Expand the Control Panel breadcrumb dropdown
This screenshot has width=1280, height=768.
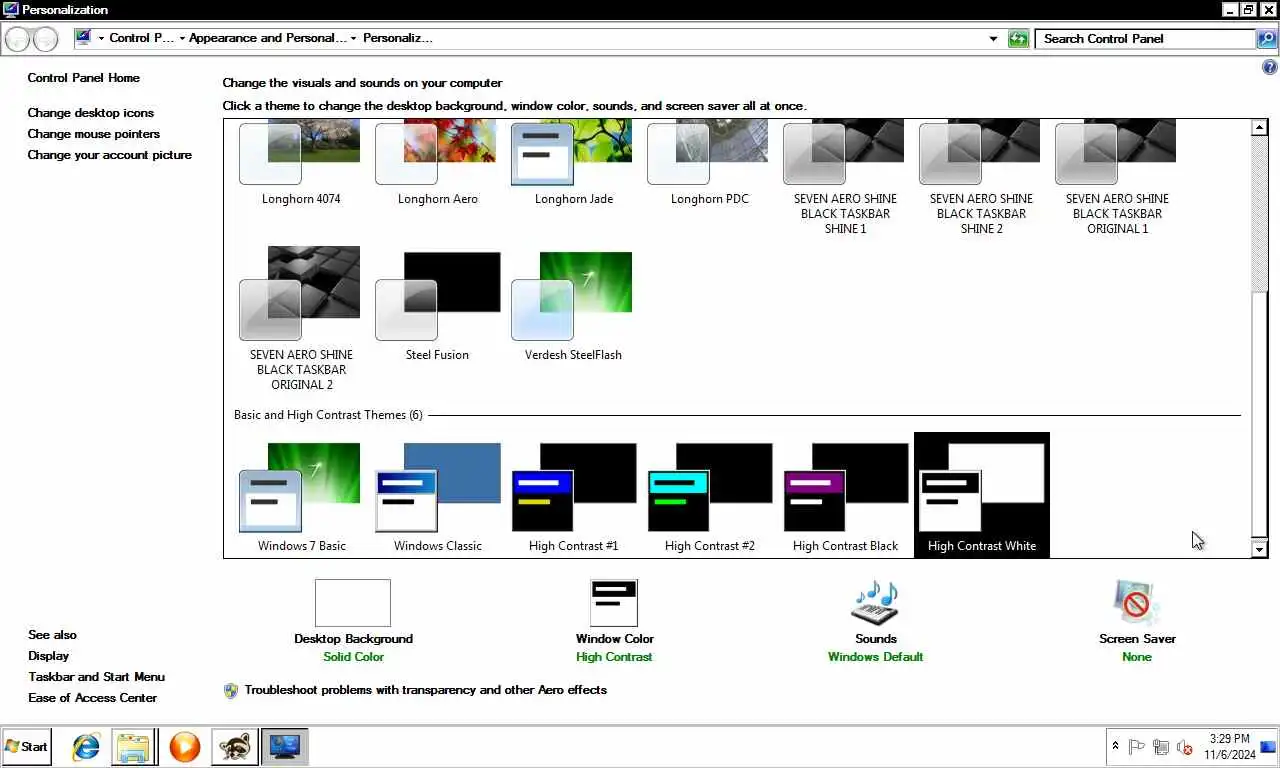pos(182,39)
